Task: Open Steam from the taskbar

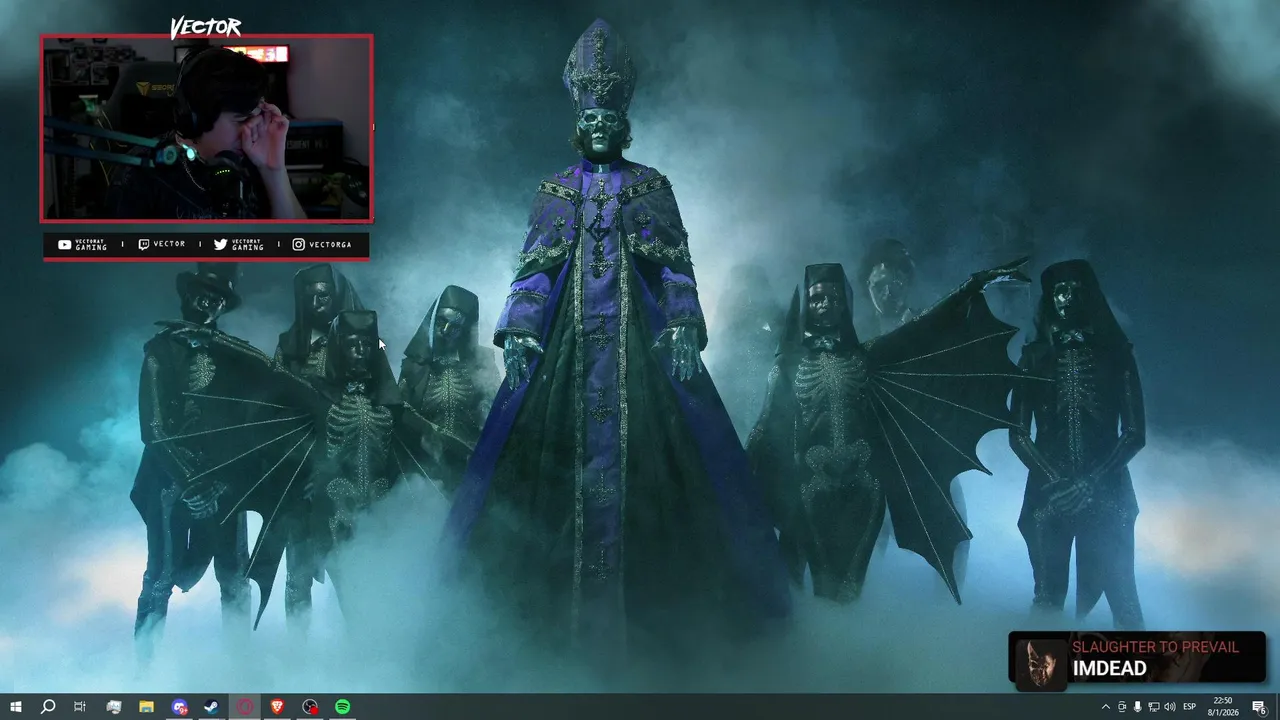Action: pos(212,707)
